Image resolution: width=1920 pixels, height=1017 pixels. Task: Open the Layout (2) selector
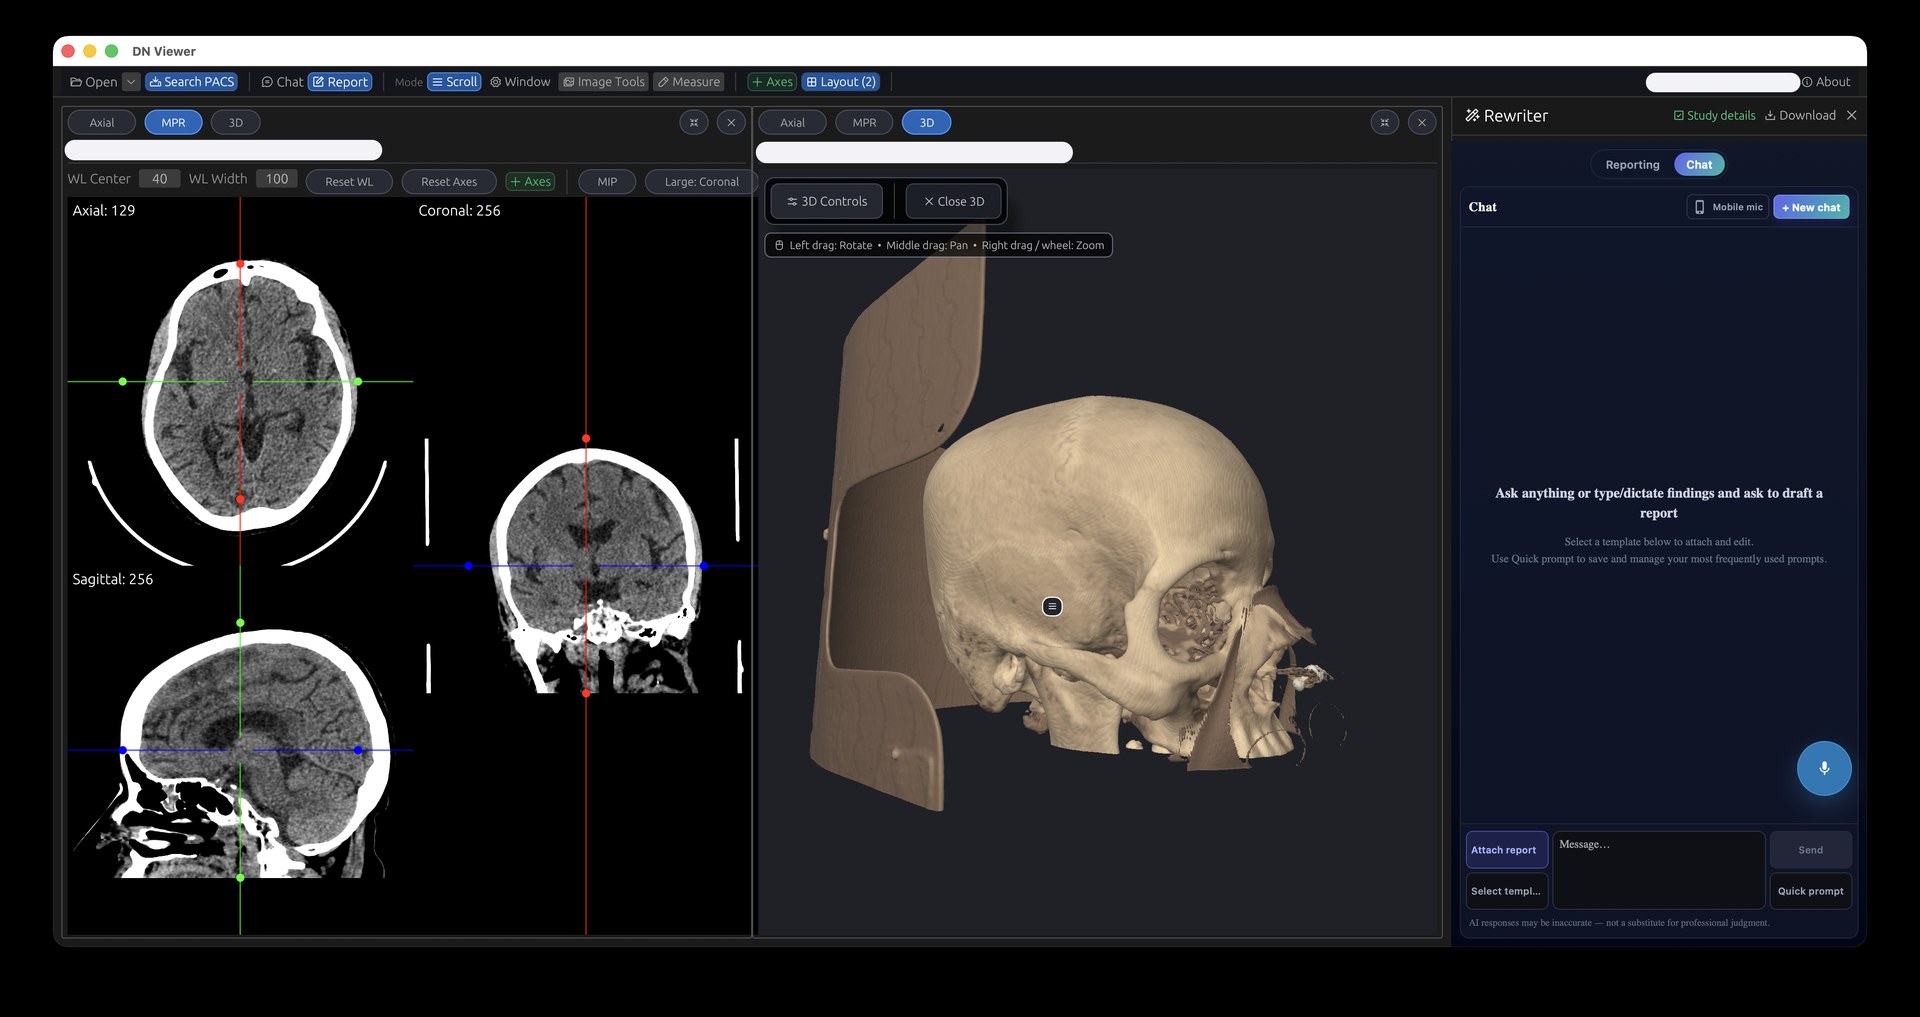841,82
